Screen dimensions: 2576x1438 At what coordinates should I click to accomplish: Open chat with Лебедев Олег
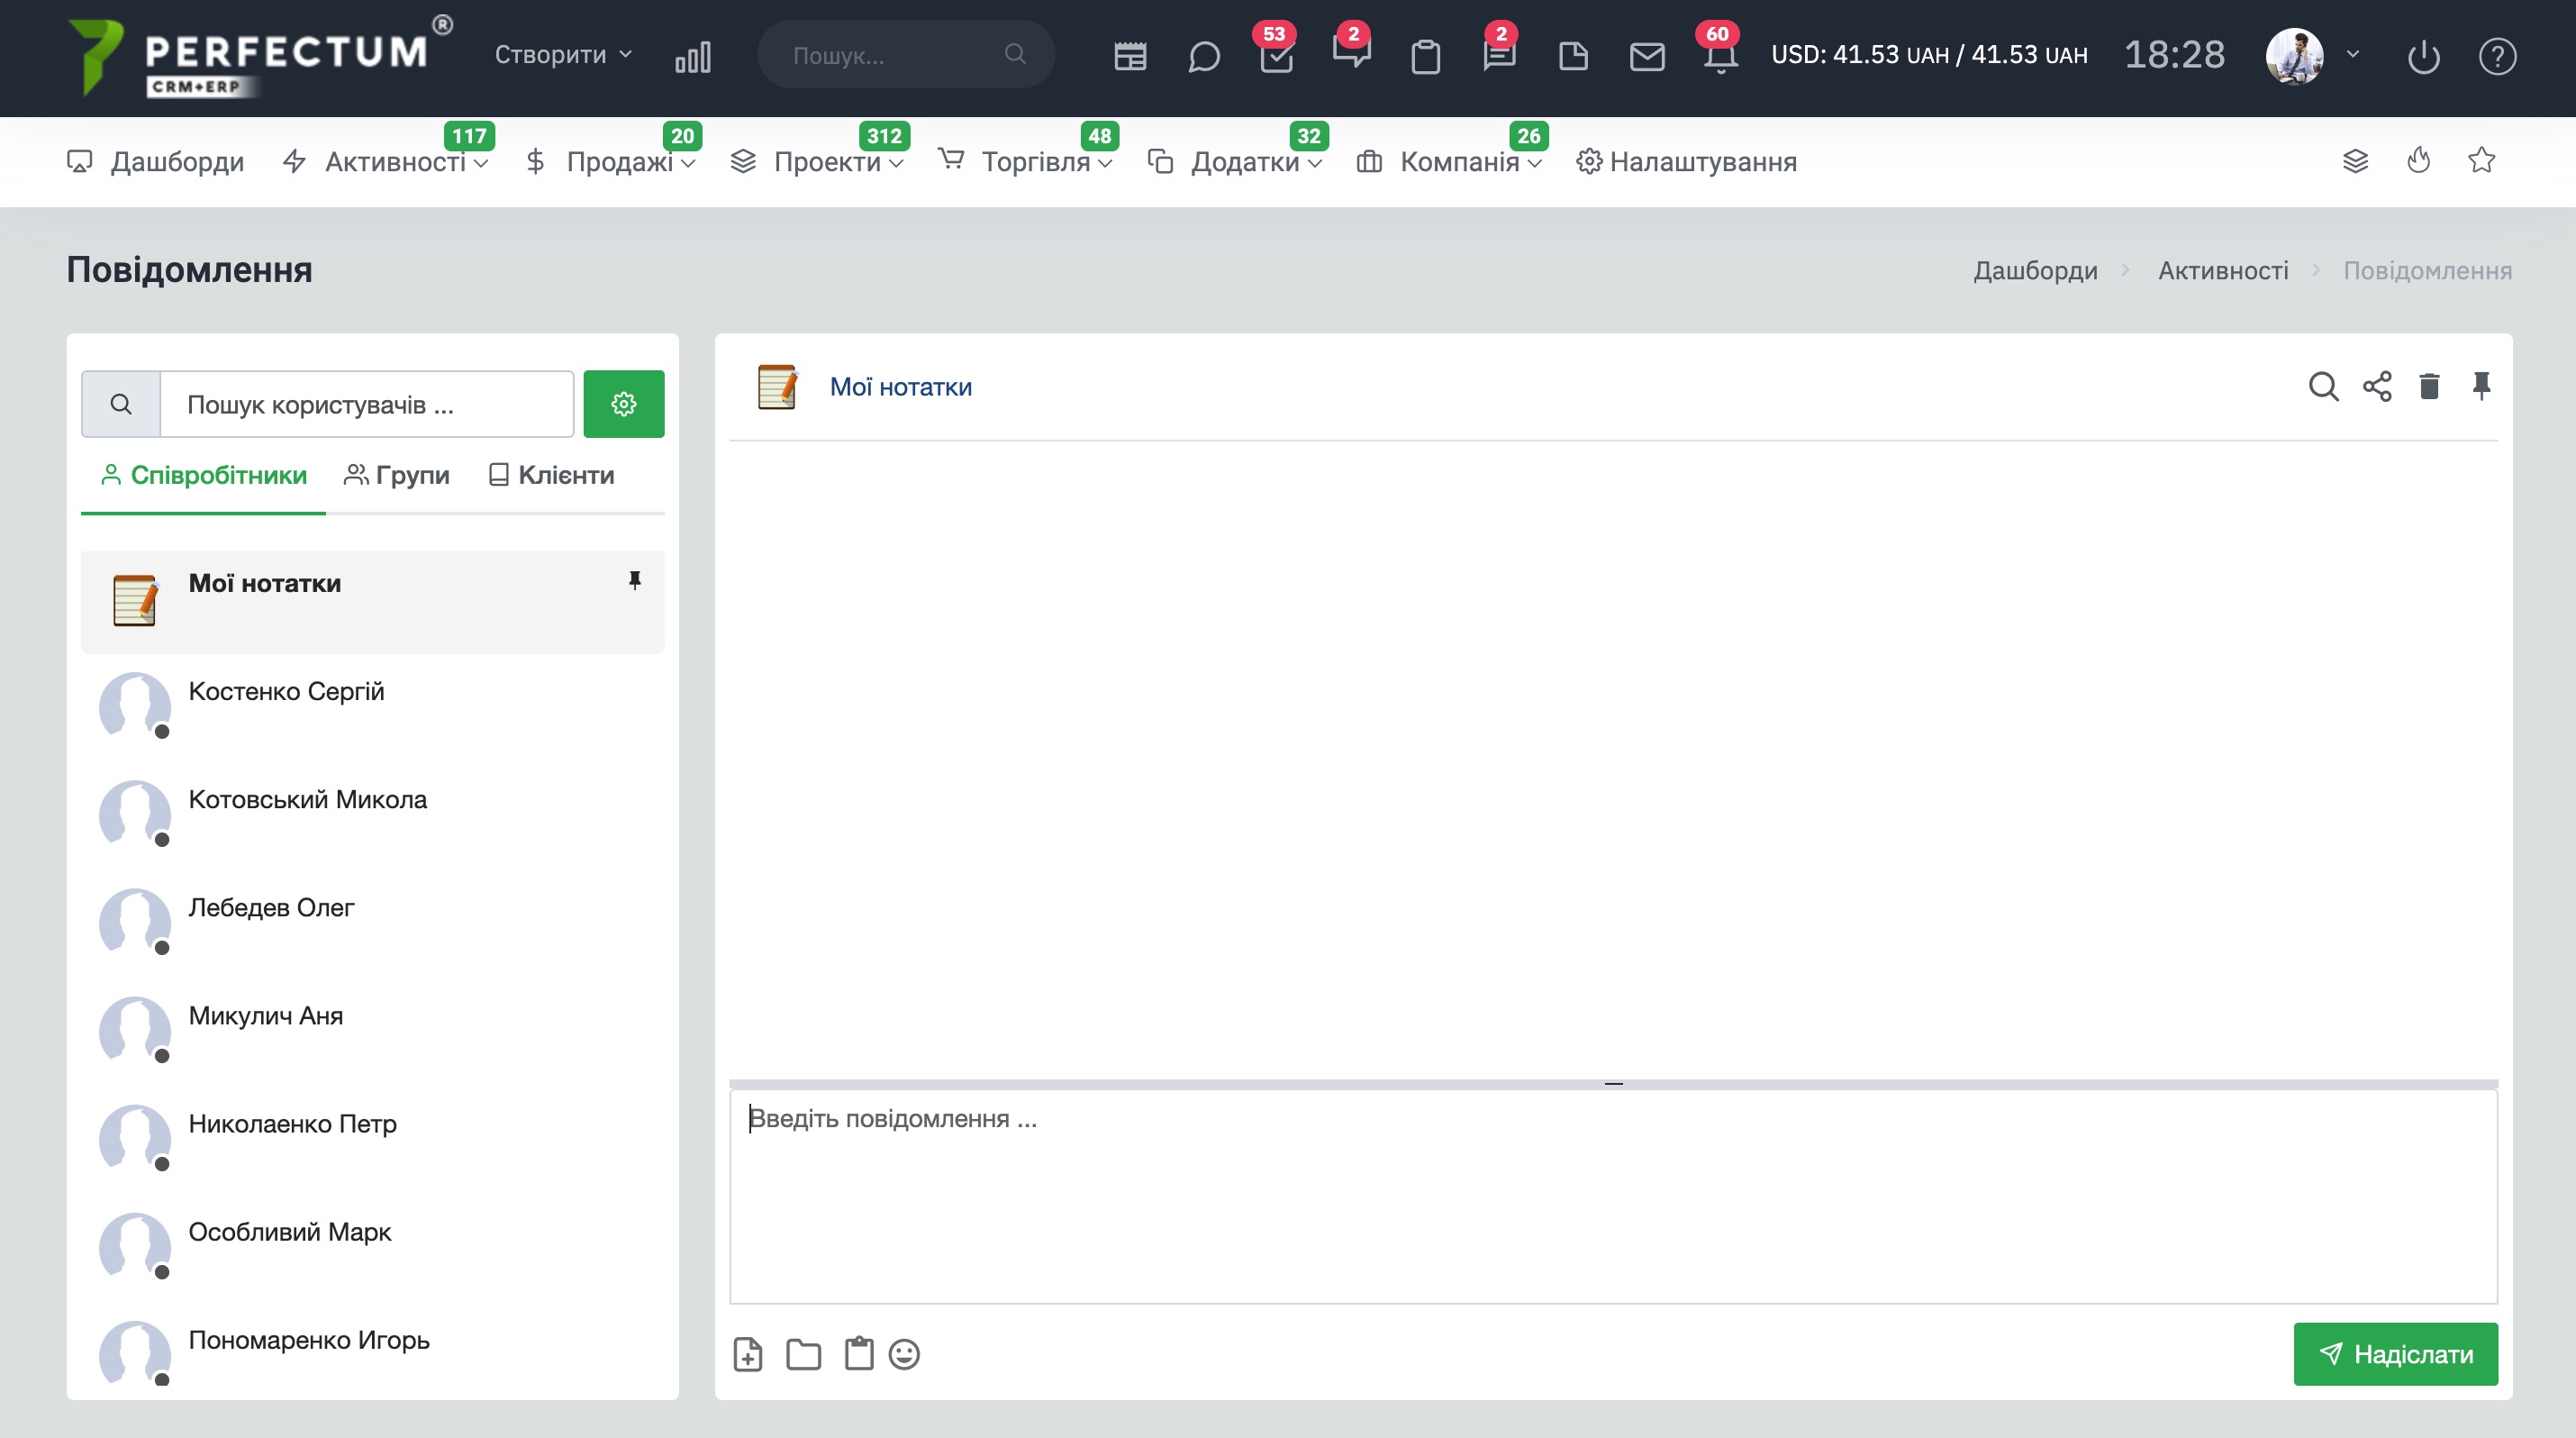coord(373,923)
